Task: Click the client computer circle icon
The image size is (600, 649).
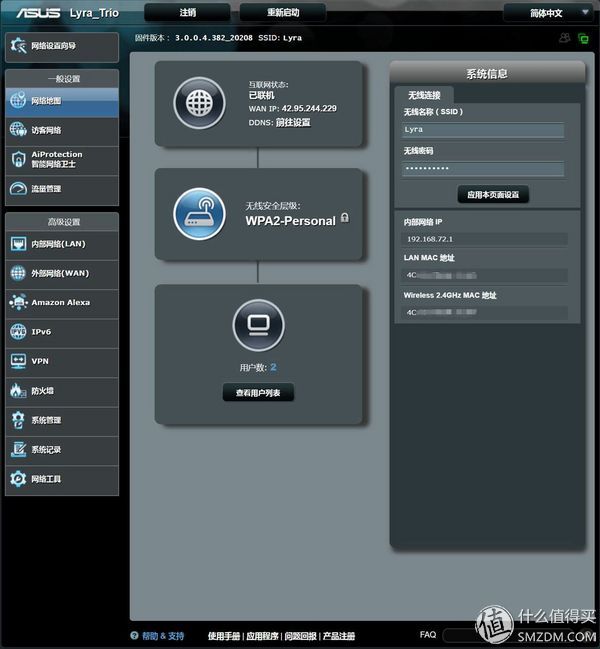Action: click(259, 325)
